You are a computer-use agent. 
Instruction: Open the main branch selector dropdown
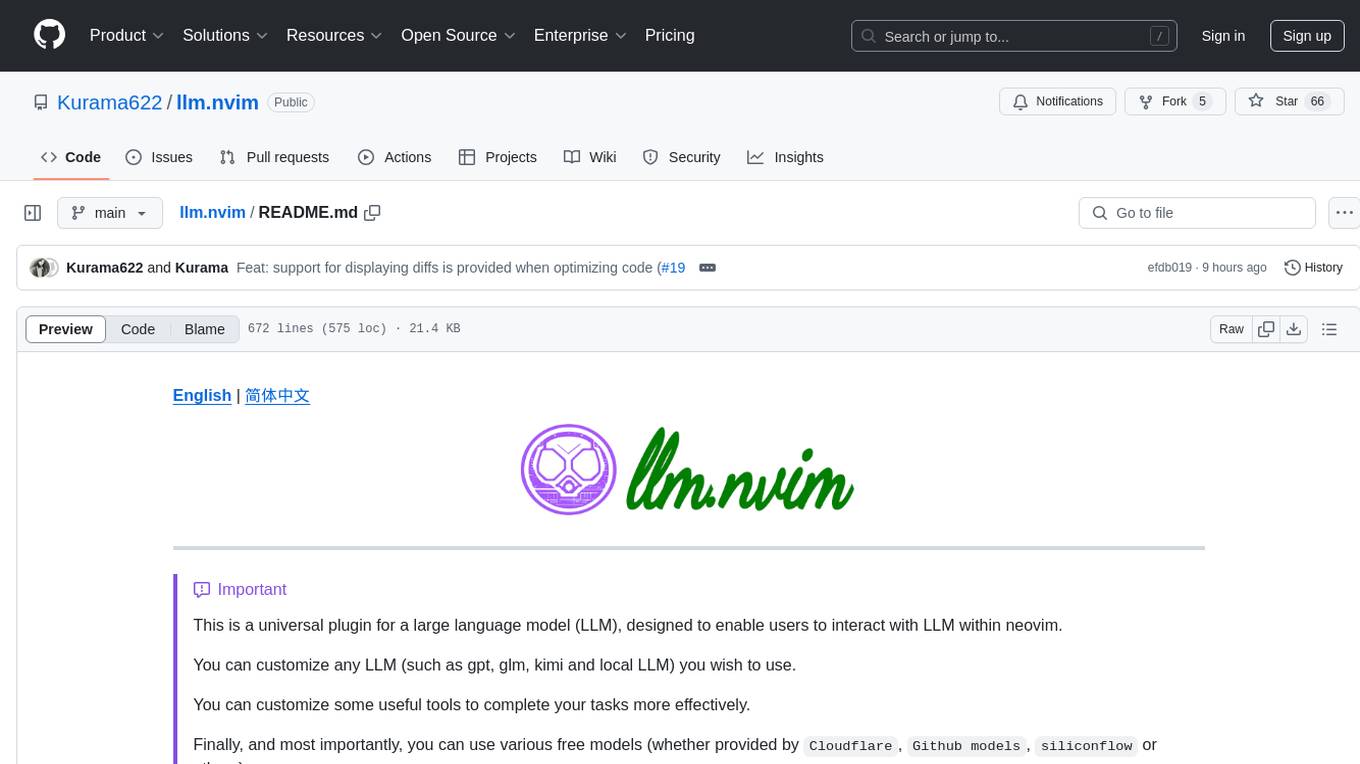(x=110, y=213)
